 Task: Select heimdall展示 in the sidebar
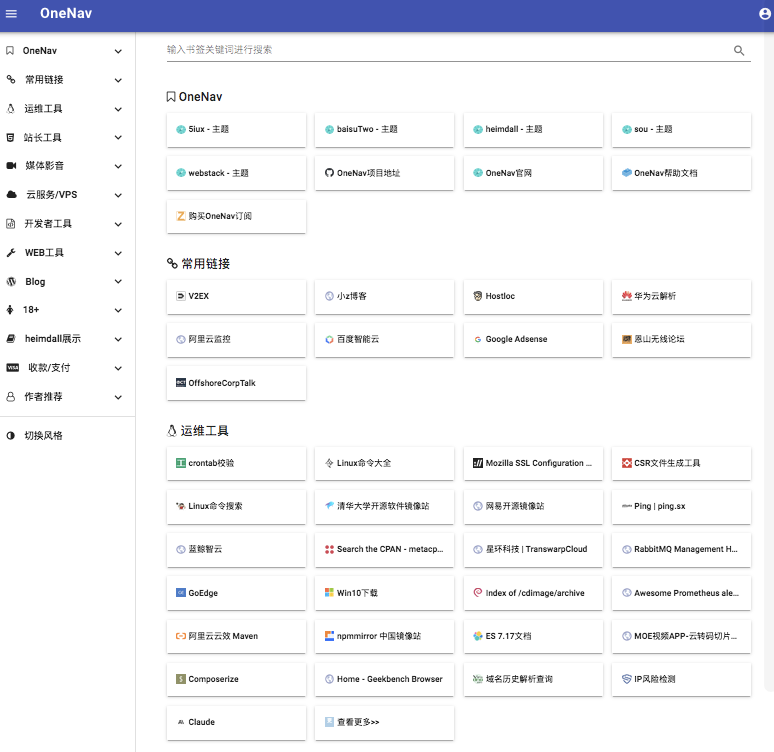53,339
